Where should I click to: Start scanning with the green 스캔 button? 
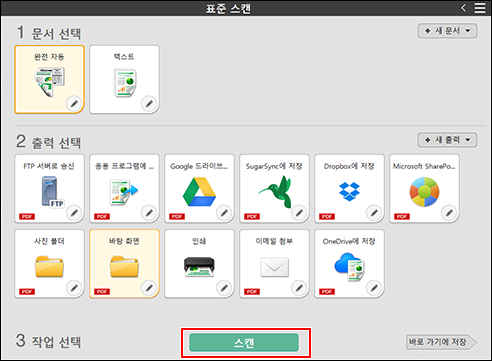tap(244, 342)
